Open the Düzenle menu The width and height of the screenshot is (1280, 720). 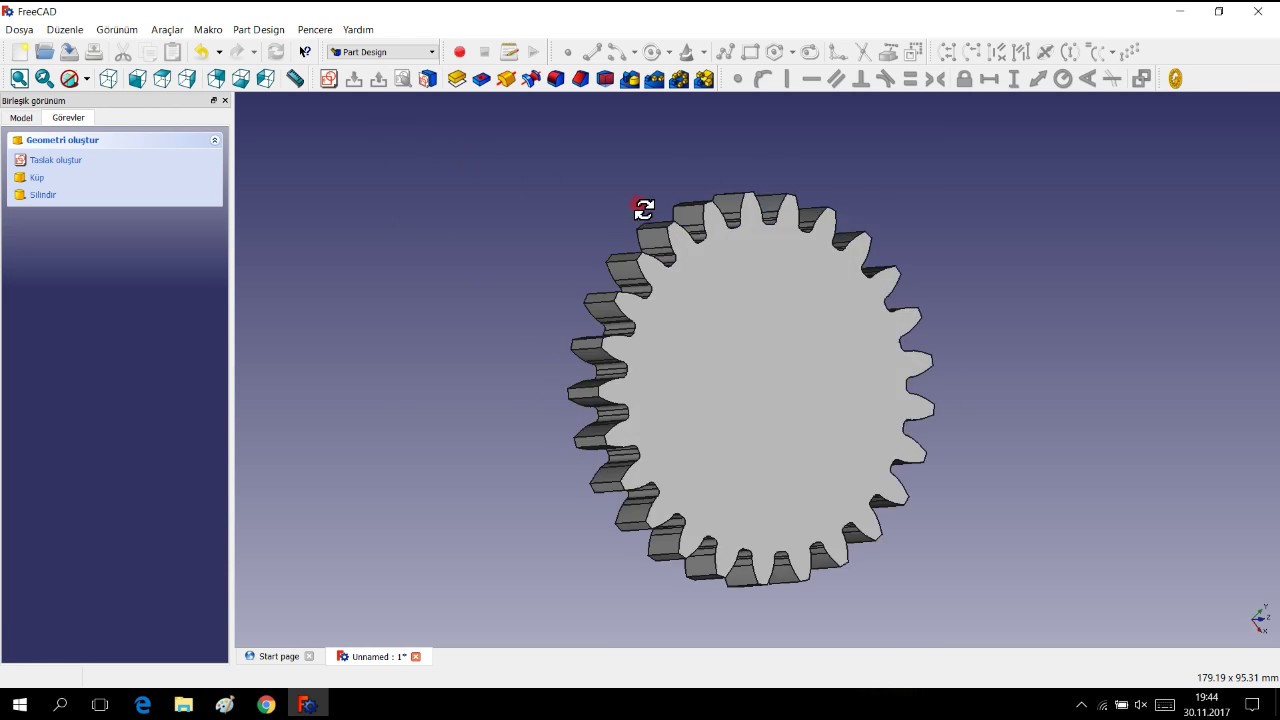65,30
